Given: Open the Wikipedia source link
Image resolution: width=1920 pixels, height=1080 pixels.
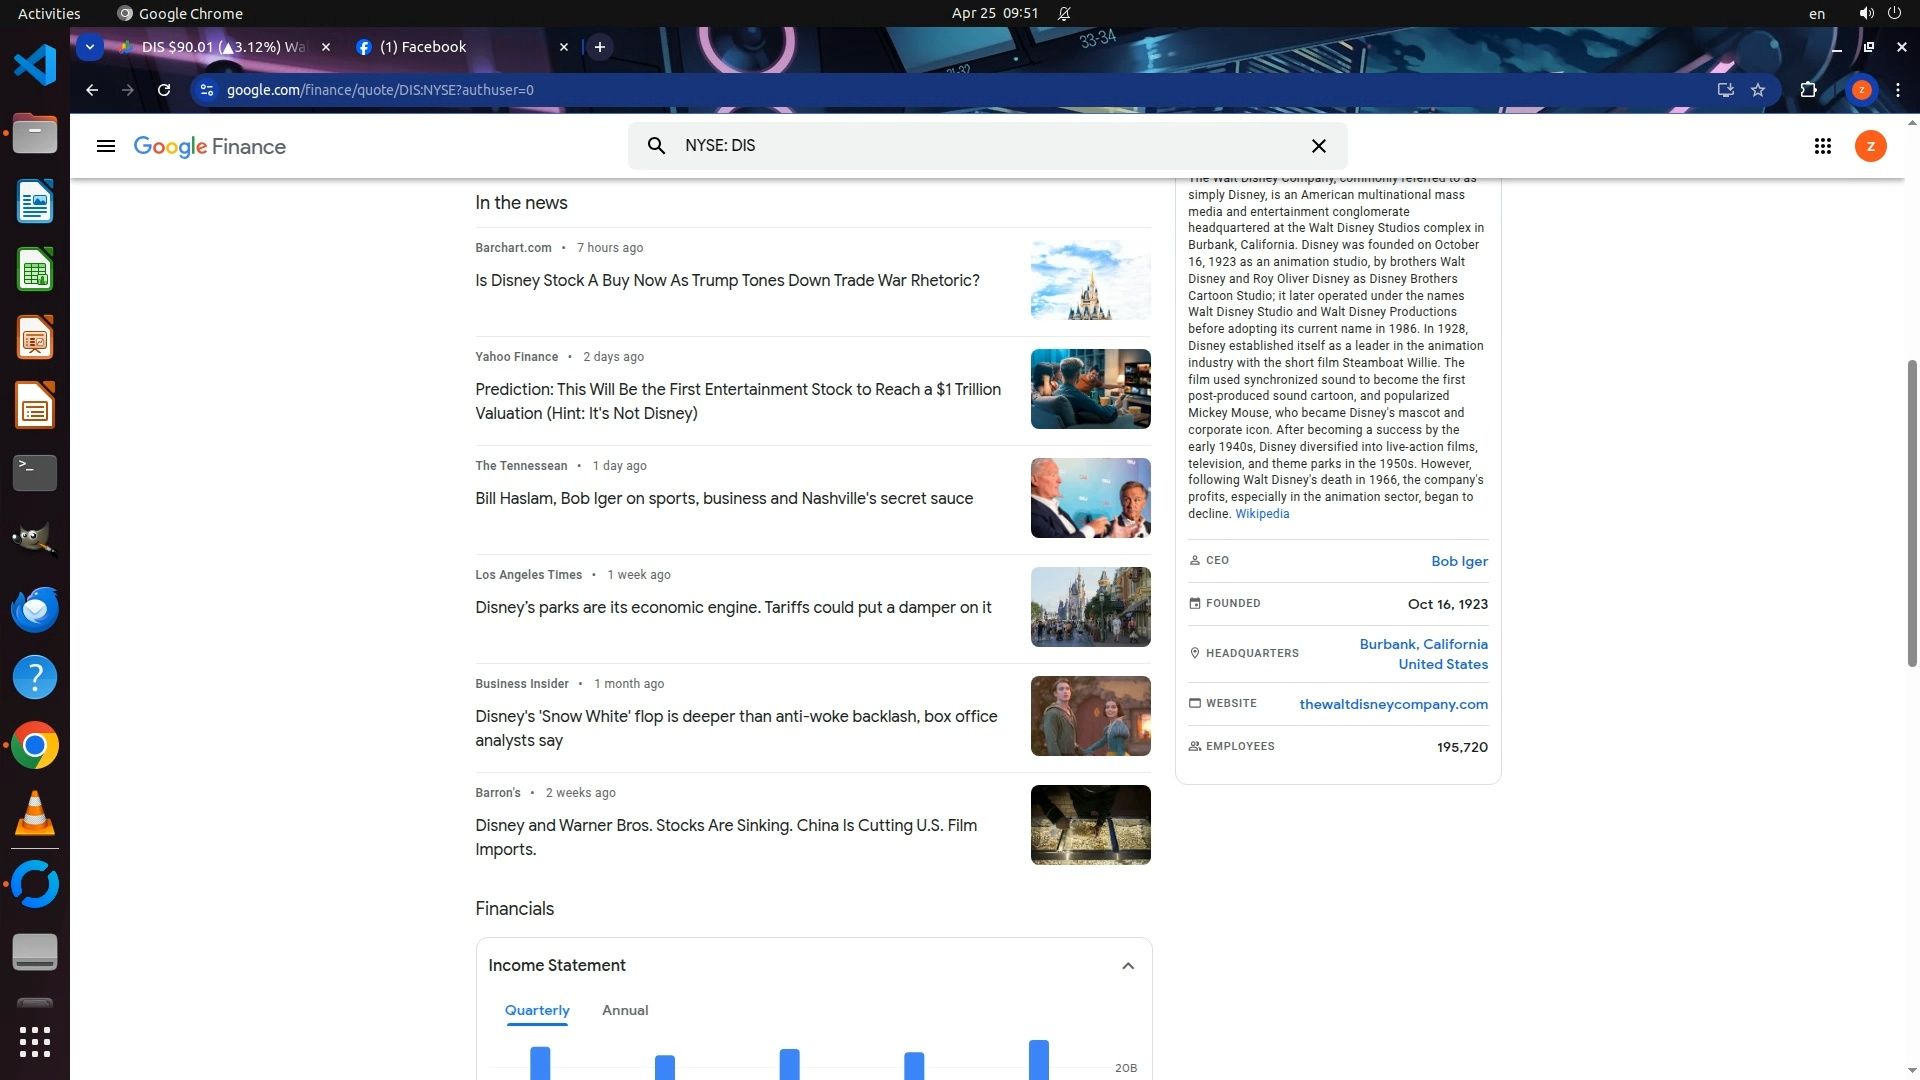Looking at the screenshot, I should [x=1262, y=514].
